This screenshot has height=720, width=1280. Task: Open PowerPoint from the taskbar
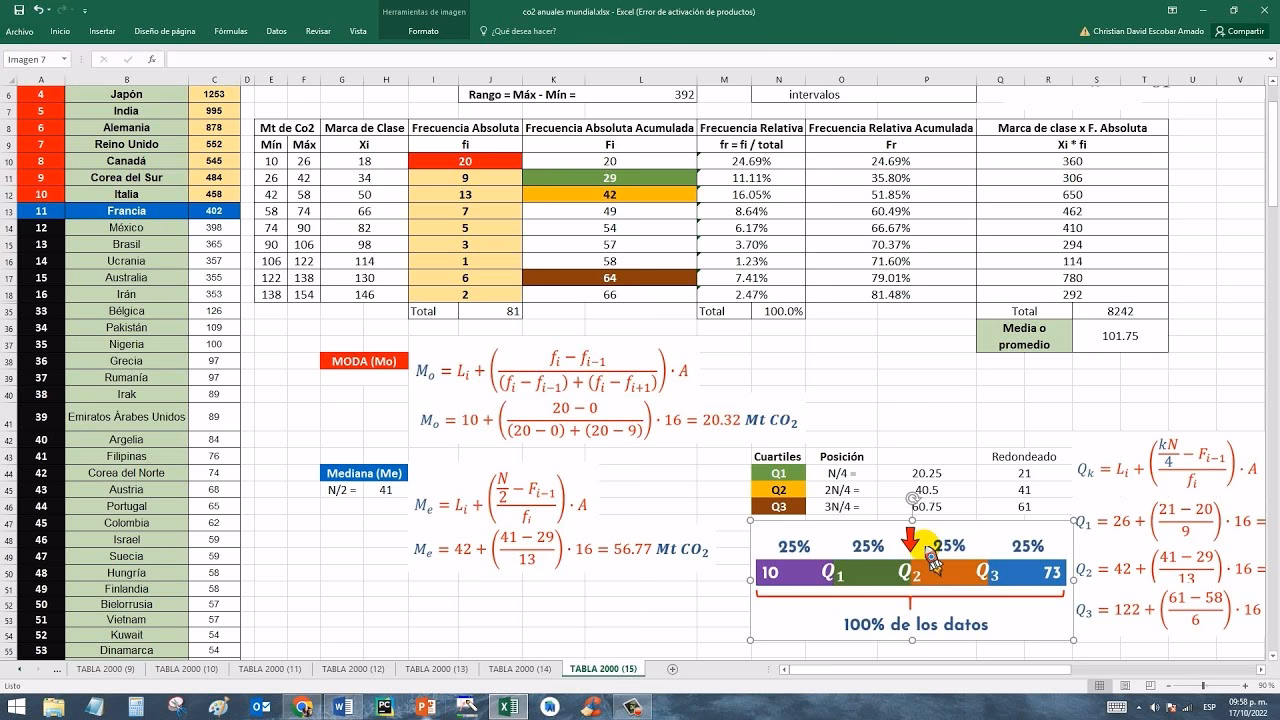[425, 707]
